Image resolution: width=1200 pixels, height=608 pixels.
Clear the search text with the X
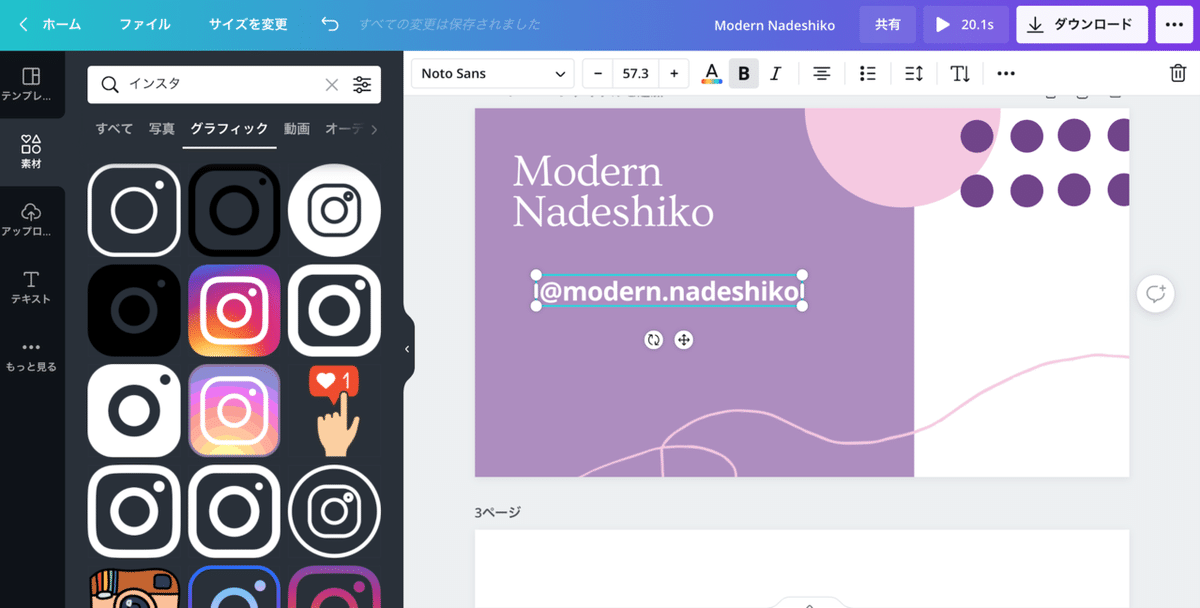(332, 85)
